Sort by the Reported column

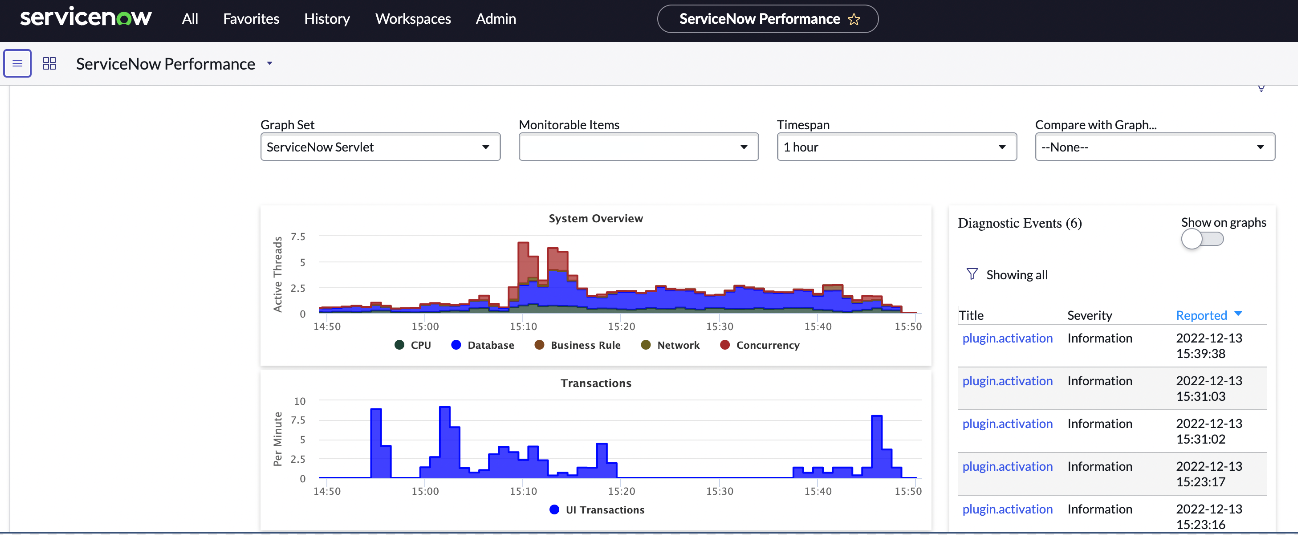[1201, 315]
